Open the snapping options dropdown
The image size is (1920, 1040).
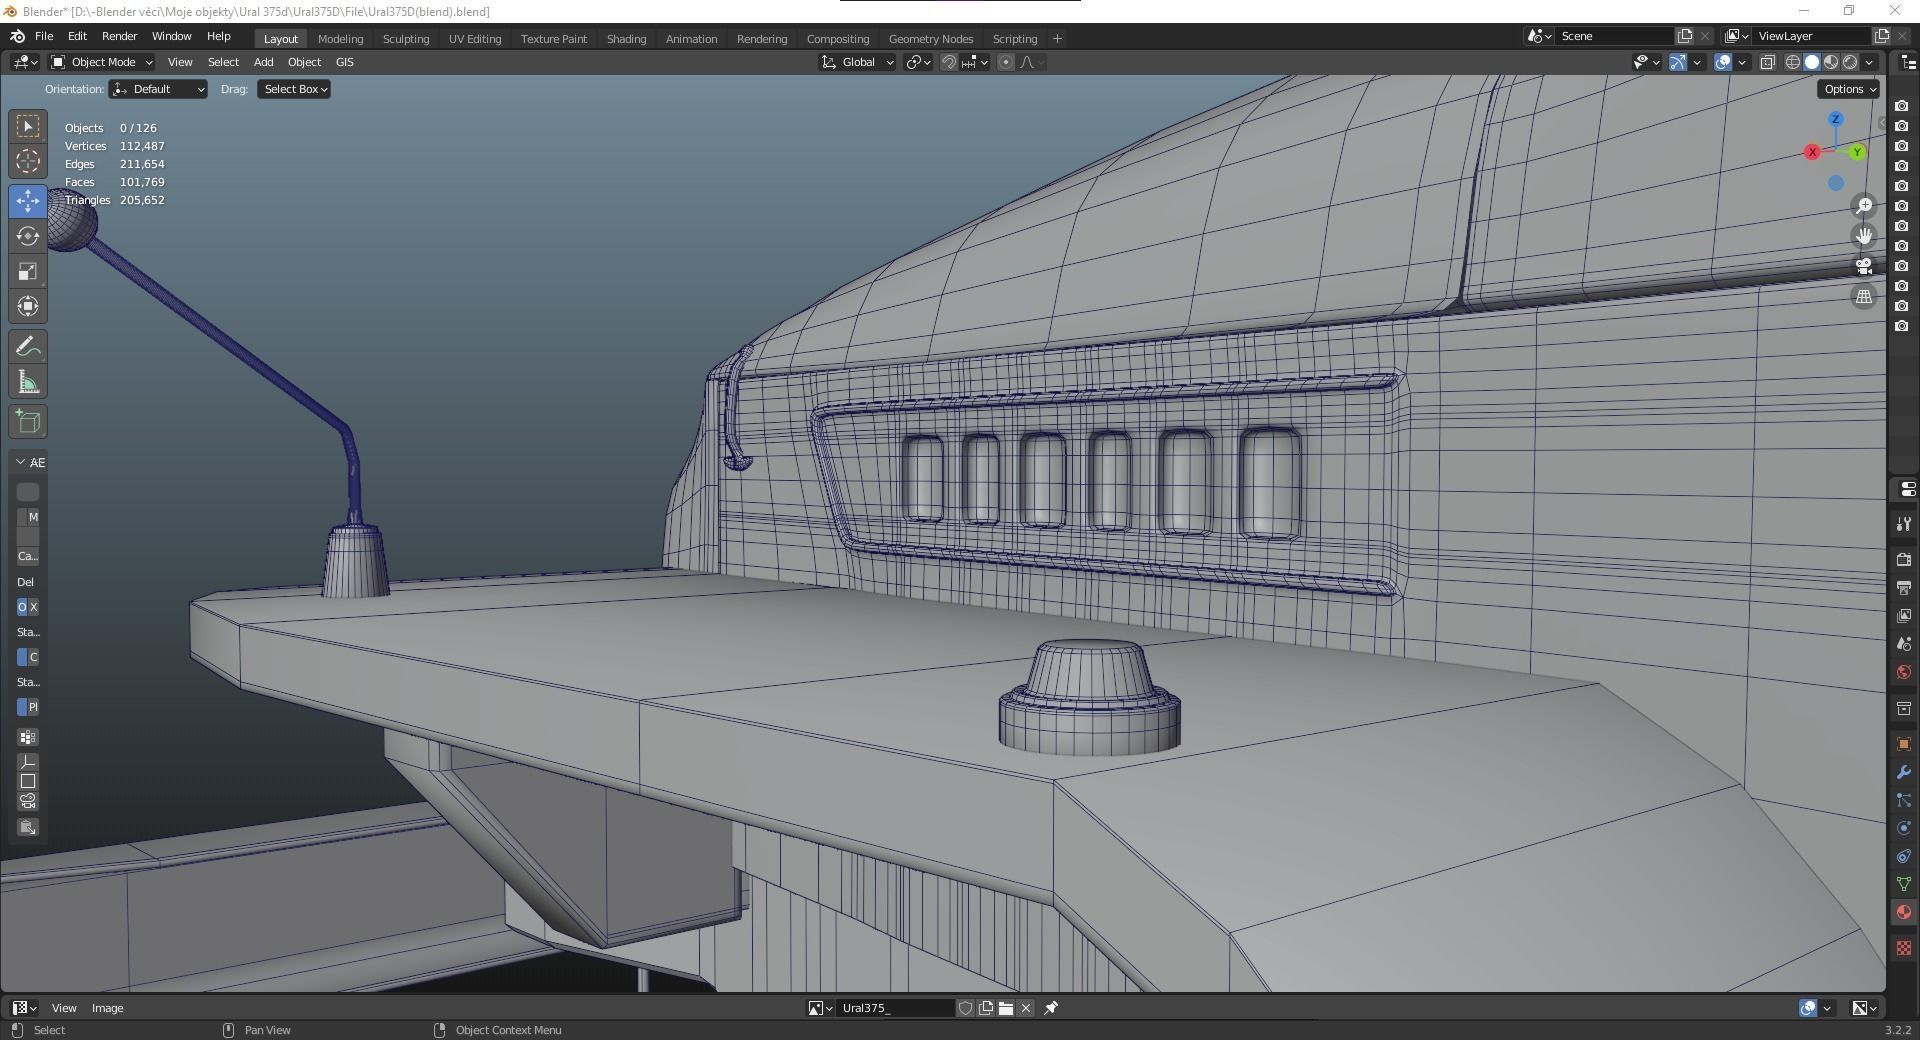pos(975,62)
